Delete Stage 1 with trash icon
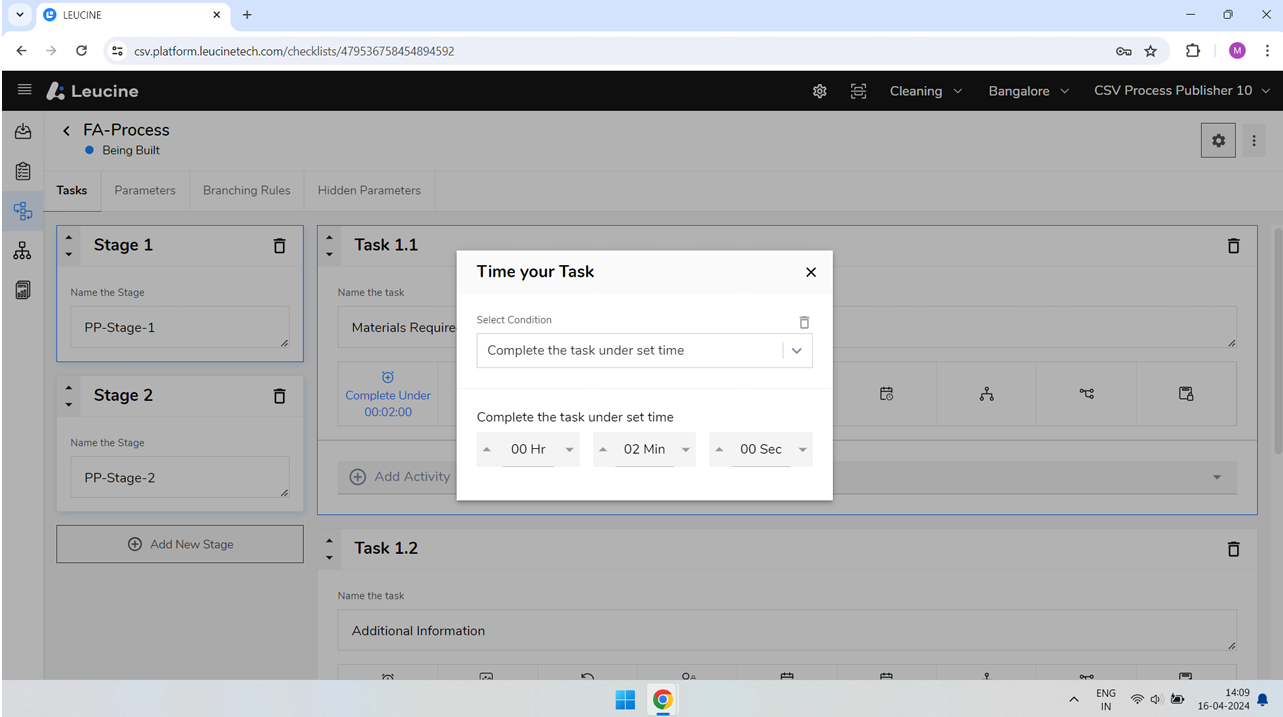1283x717 pixels. (x=280, y=245)
